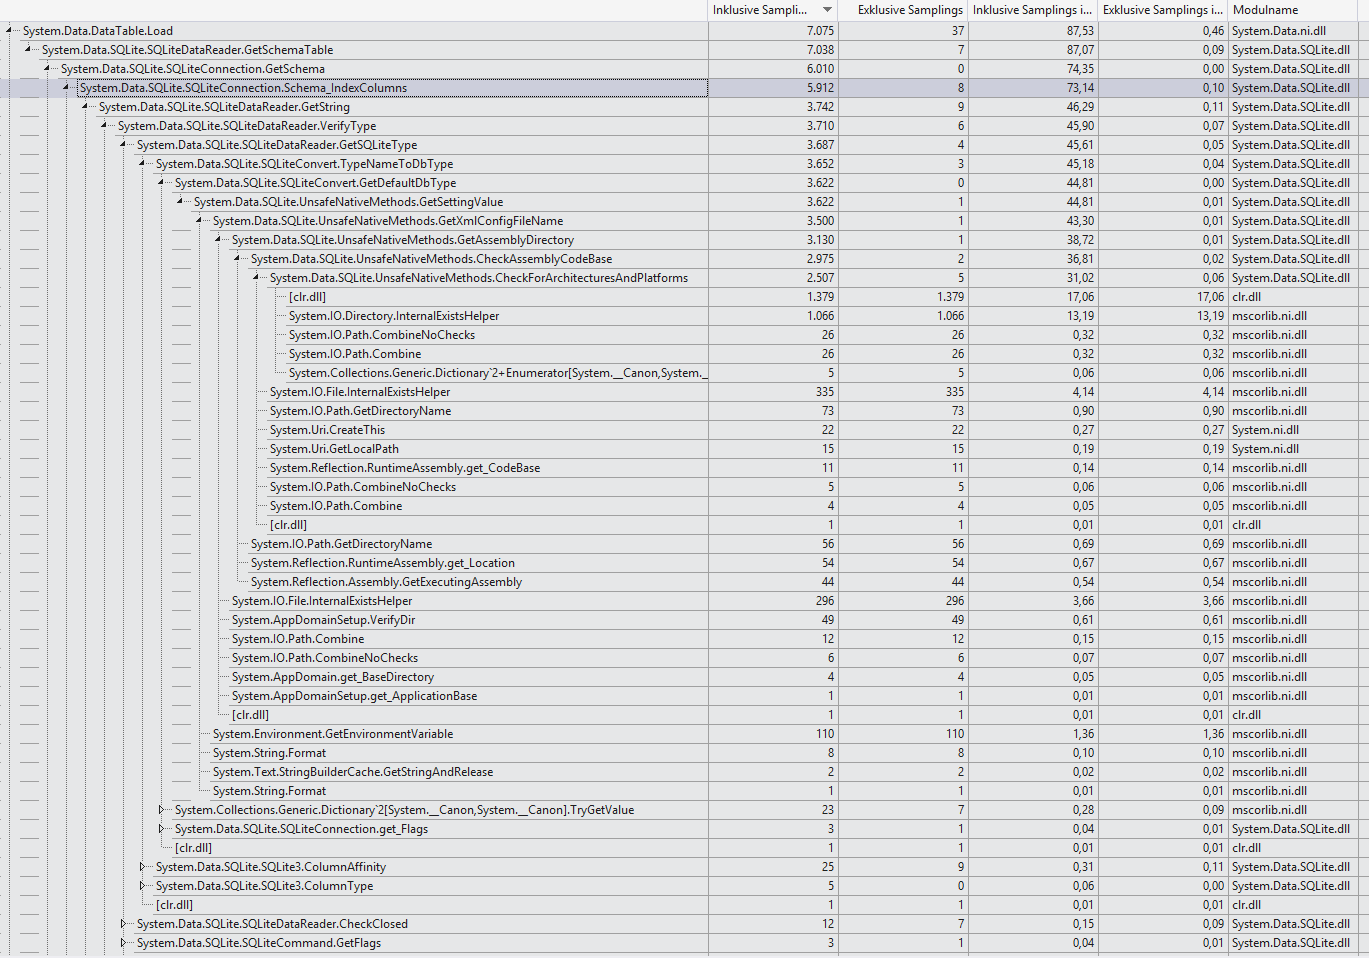Click the percentage cell 73,14
1369x958 pixels.
pyautogui.click(x=1080, y=88)
